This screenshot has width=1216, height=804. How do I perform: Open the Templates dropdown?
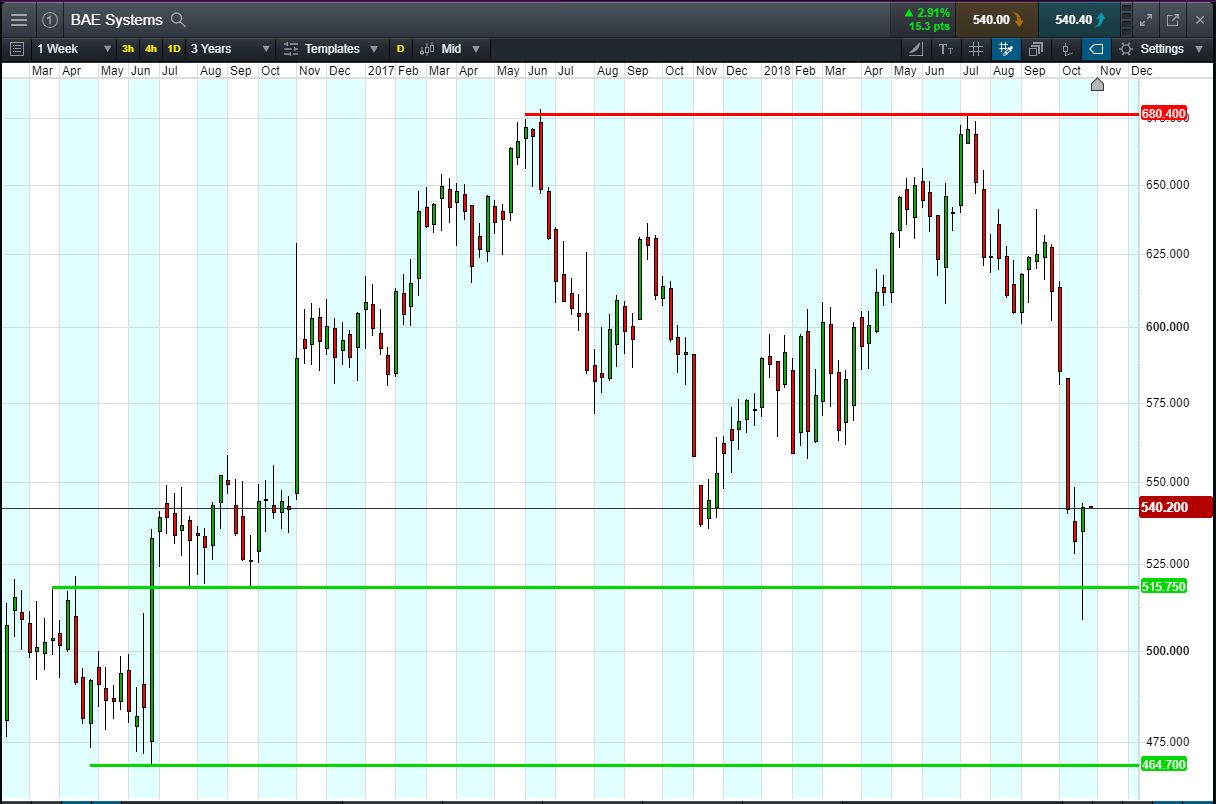[331, 48]
